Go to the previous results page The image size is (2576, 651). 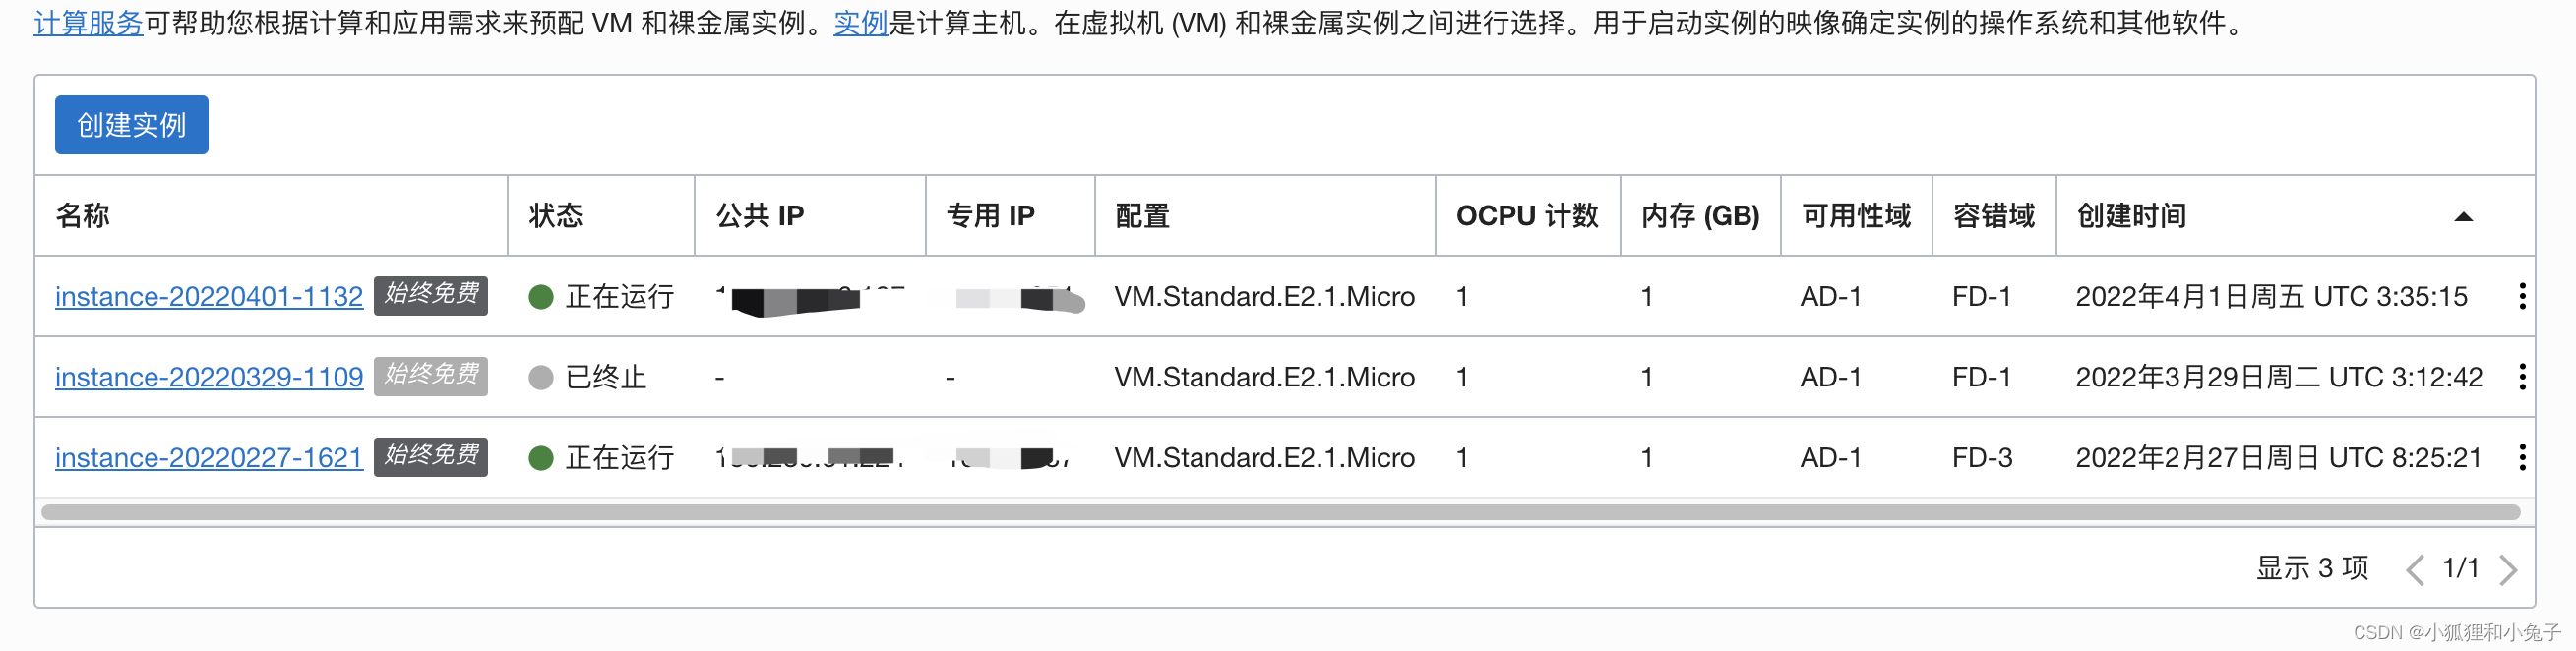point(2415,569)
